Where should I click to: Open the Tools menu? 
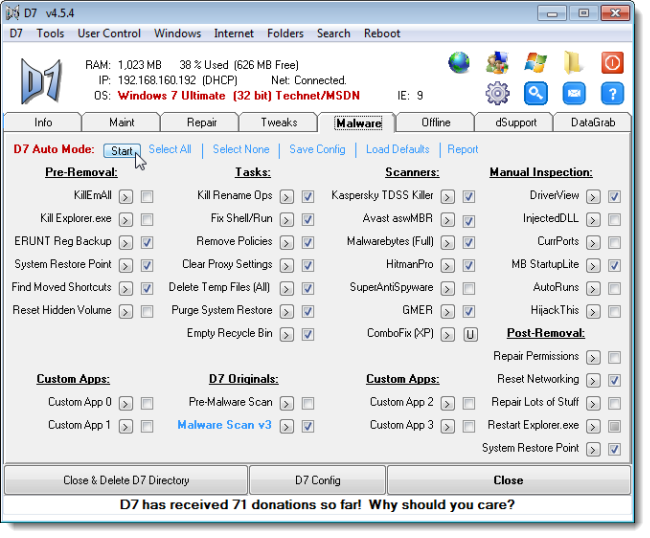(x=50, y=33)
